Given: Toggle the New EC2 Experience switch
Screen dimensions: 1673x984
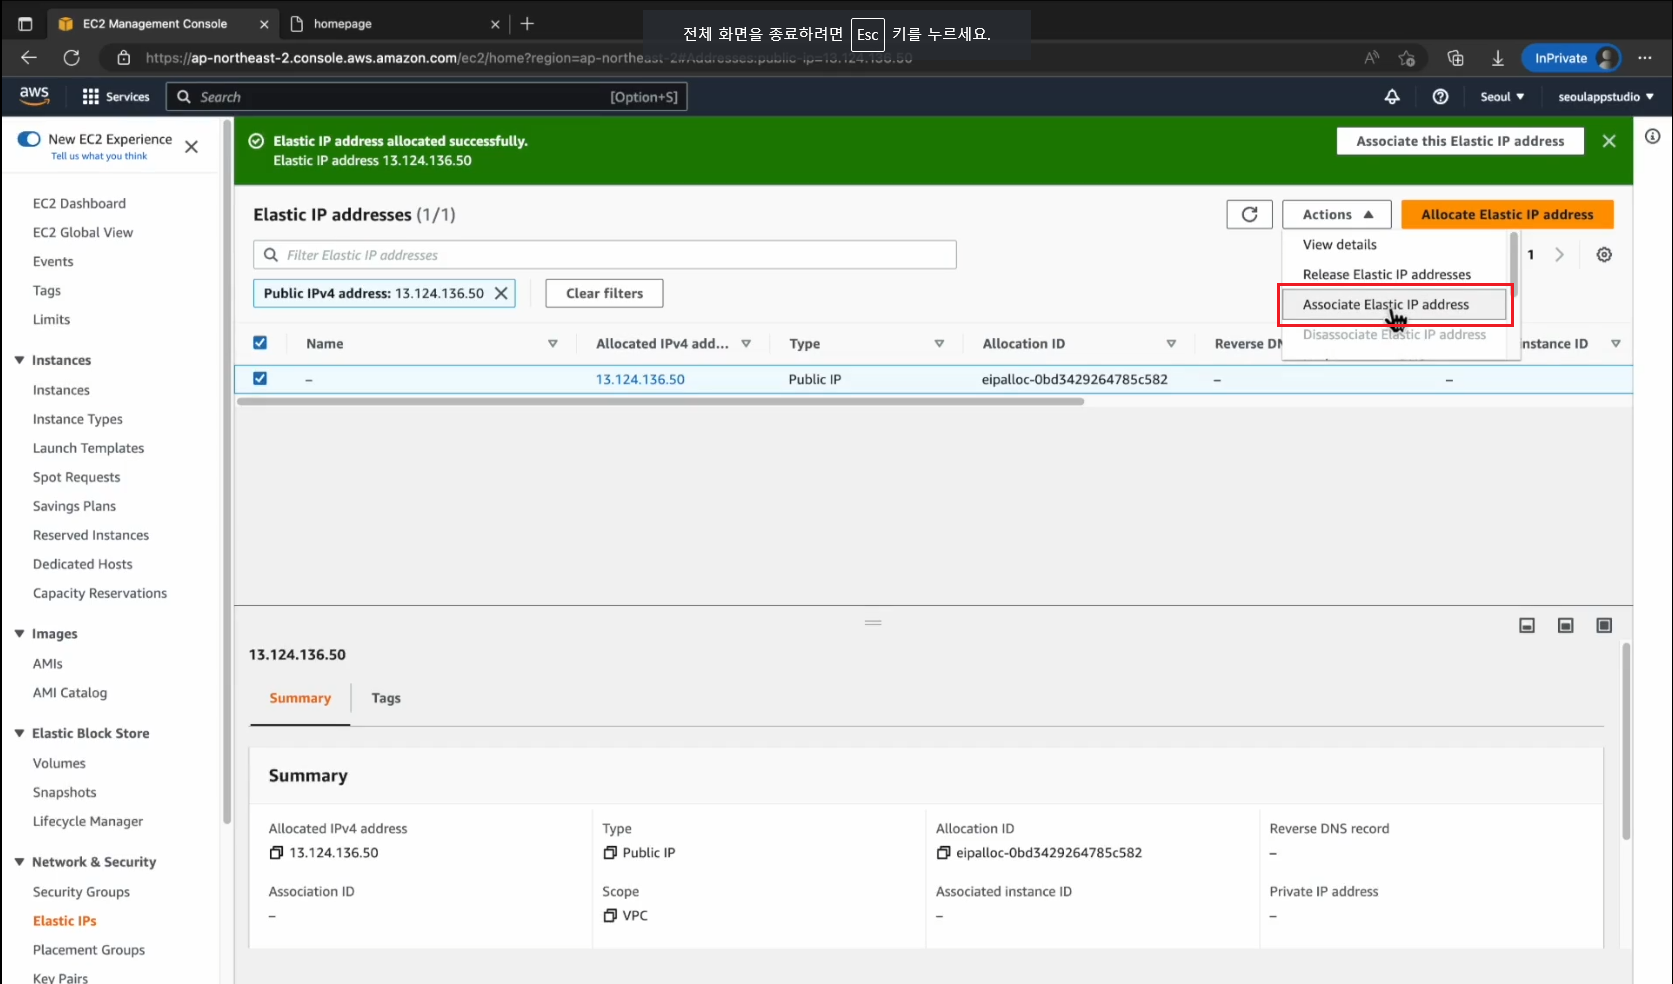Looking at the screenshot, I should (29, 139).
